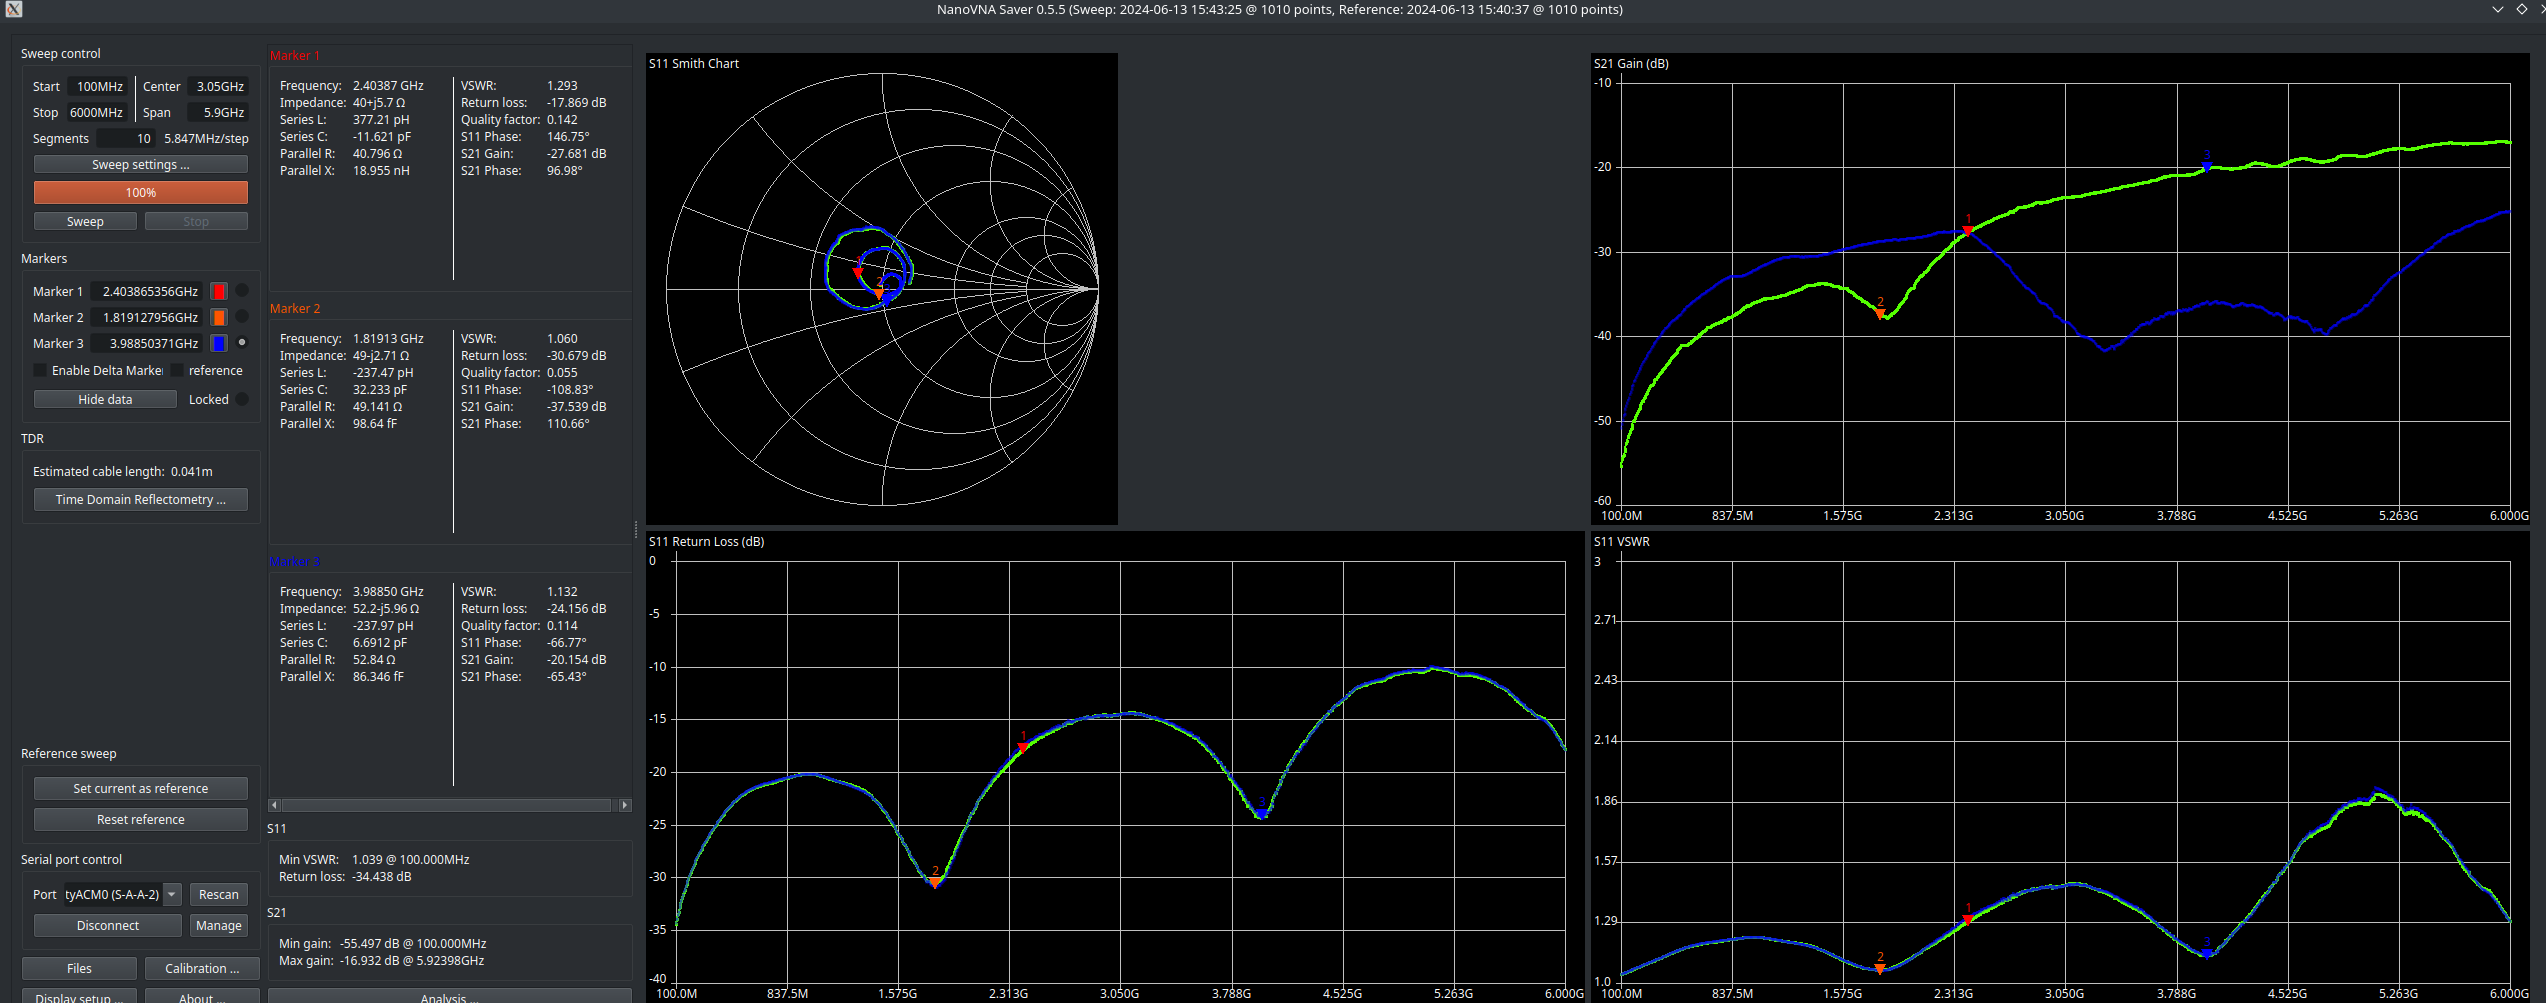Image resolution: width=2546 pixels, height=1003 pixels.
Task: Open Marker 3 blue color picker
Action: coord(219,343)
